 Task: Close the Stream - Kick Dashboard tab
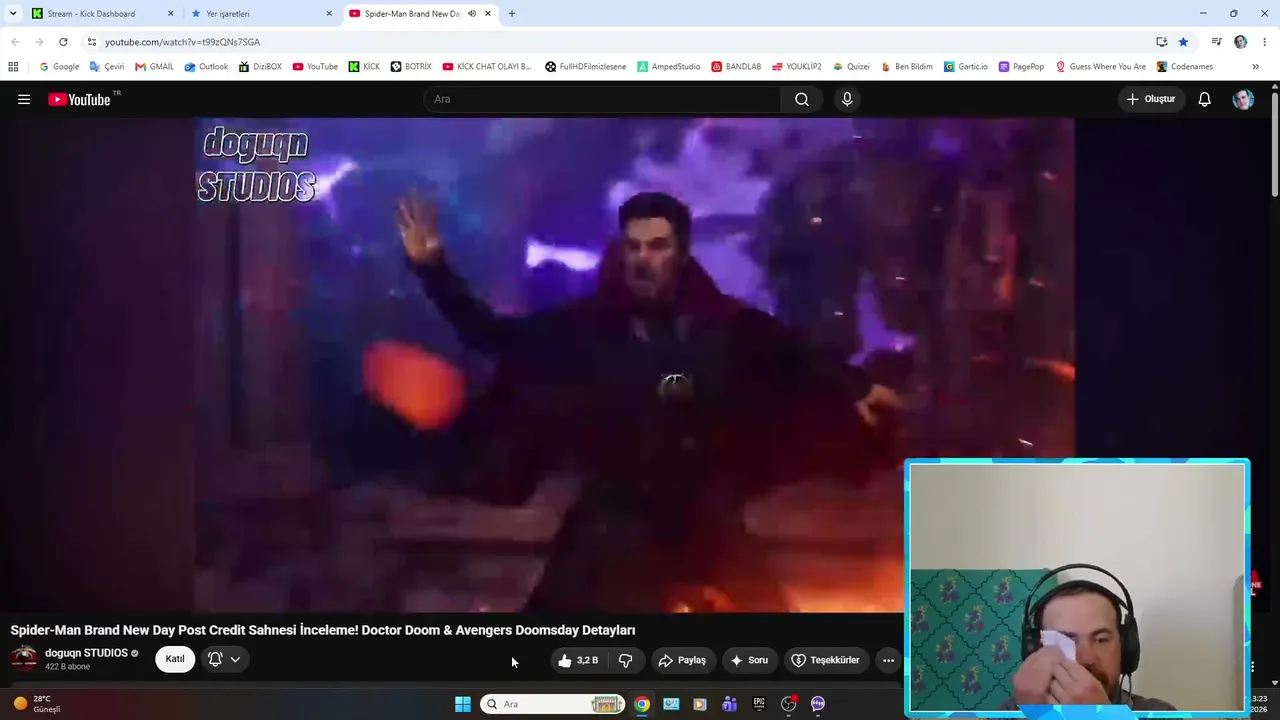(170, 14)
